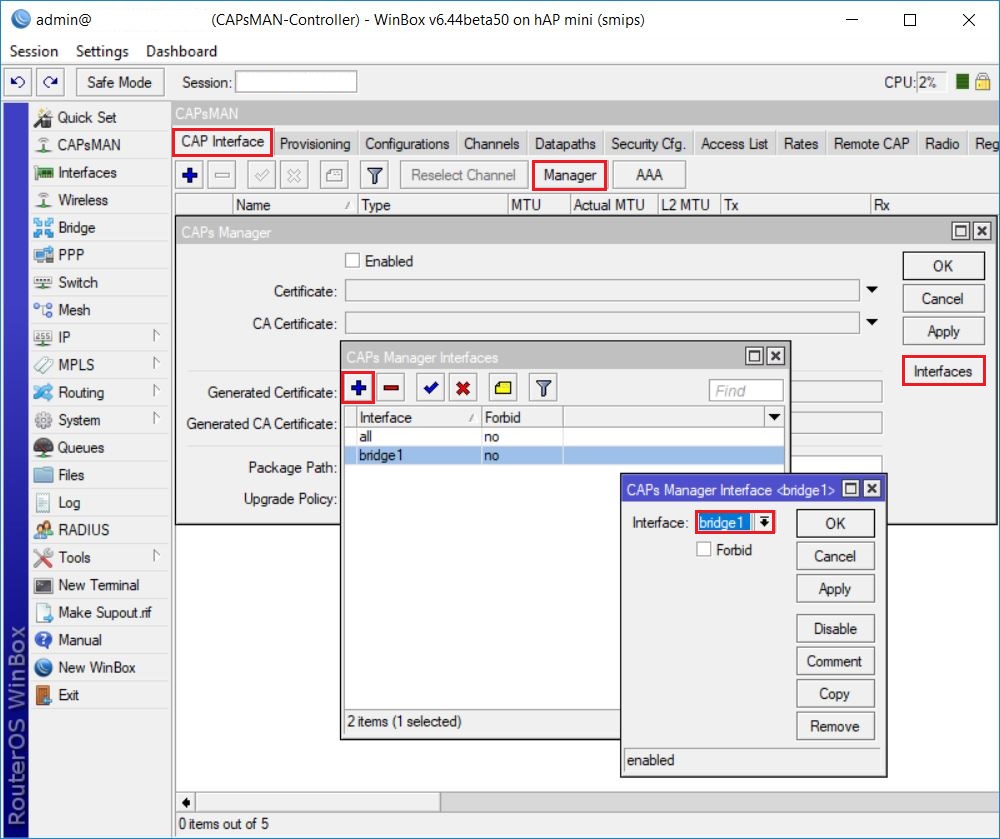Switch to the Datapaths tab
Screen dimensions: 1000x839
click(x=565, y=143)
